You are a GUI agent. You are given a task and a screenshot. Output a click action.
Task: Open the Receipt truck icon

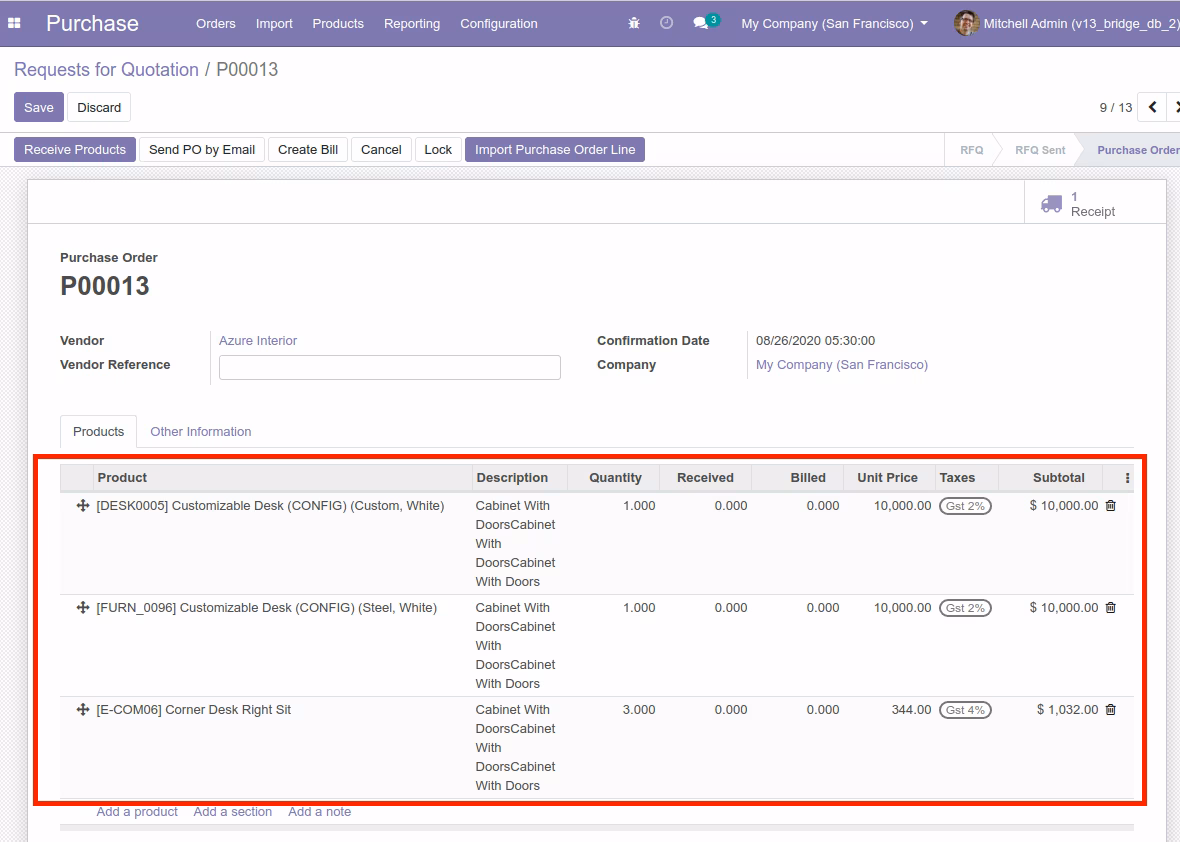tap(1051, 204)
